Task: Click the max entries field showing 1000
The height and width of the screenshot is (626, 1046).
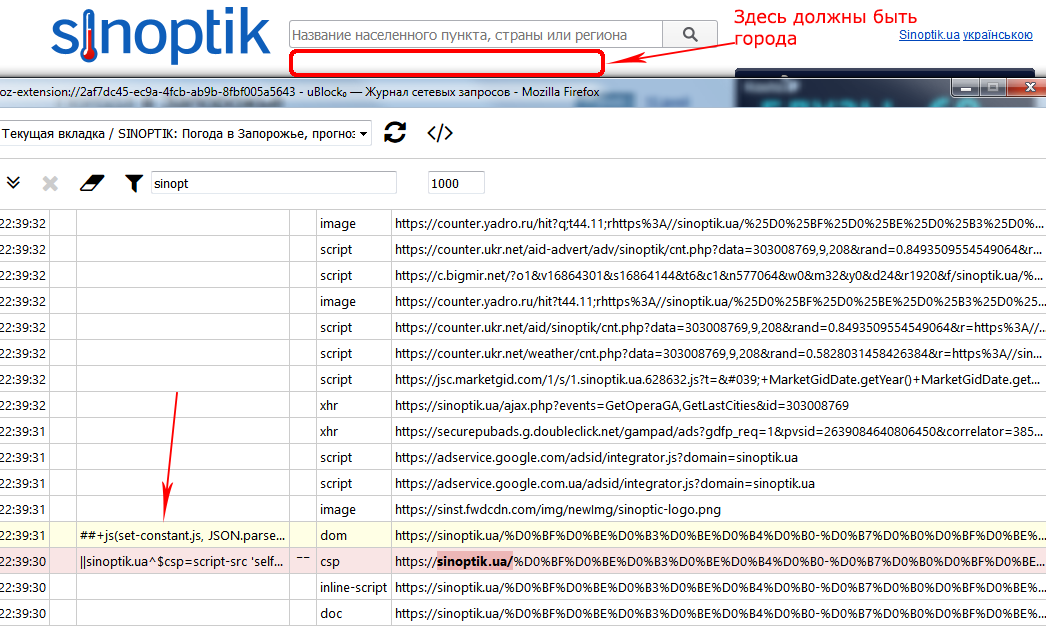Action: (x=456, y=183)
